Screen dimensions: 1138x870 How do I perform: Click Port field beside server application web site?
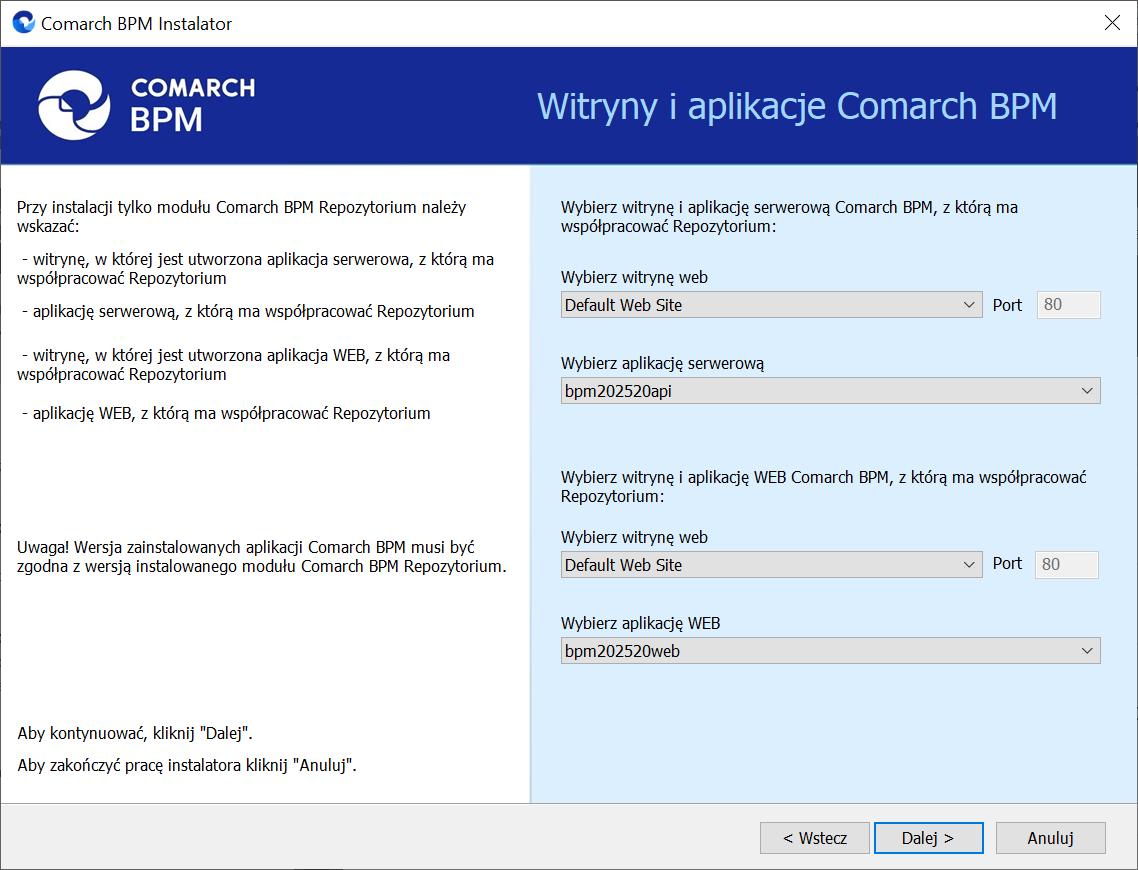pyautogui.click(x=1068, y=305)
